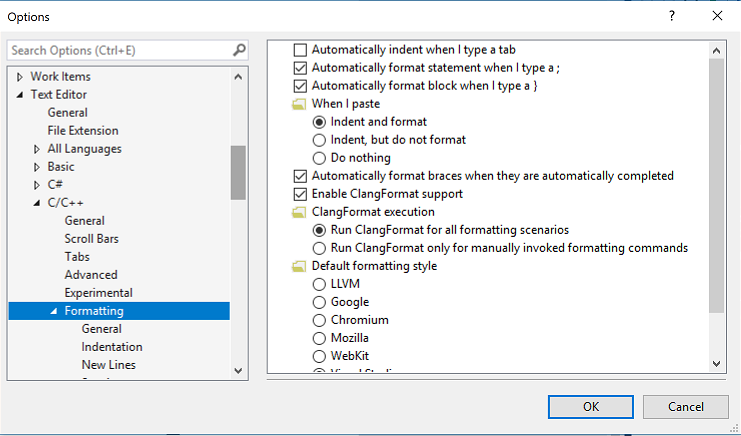Open the Scroll Bars options page
The image size is (741, 436).
click(x=92, y=239)
